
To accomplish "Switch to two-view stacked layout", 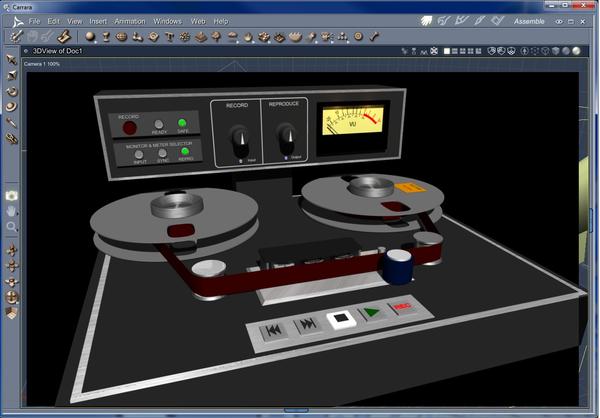I will [x=455, y=51].
